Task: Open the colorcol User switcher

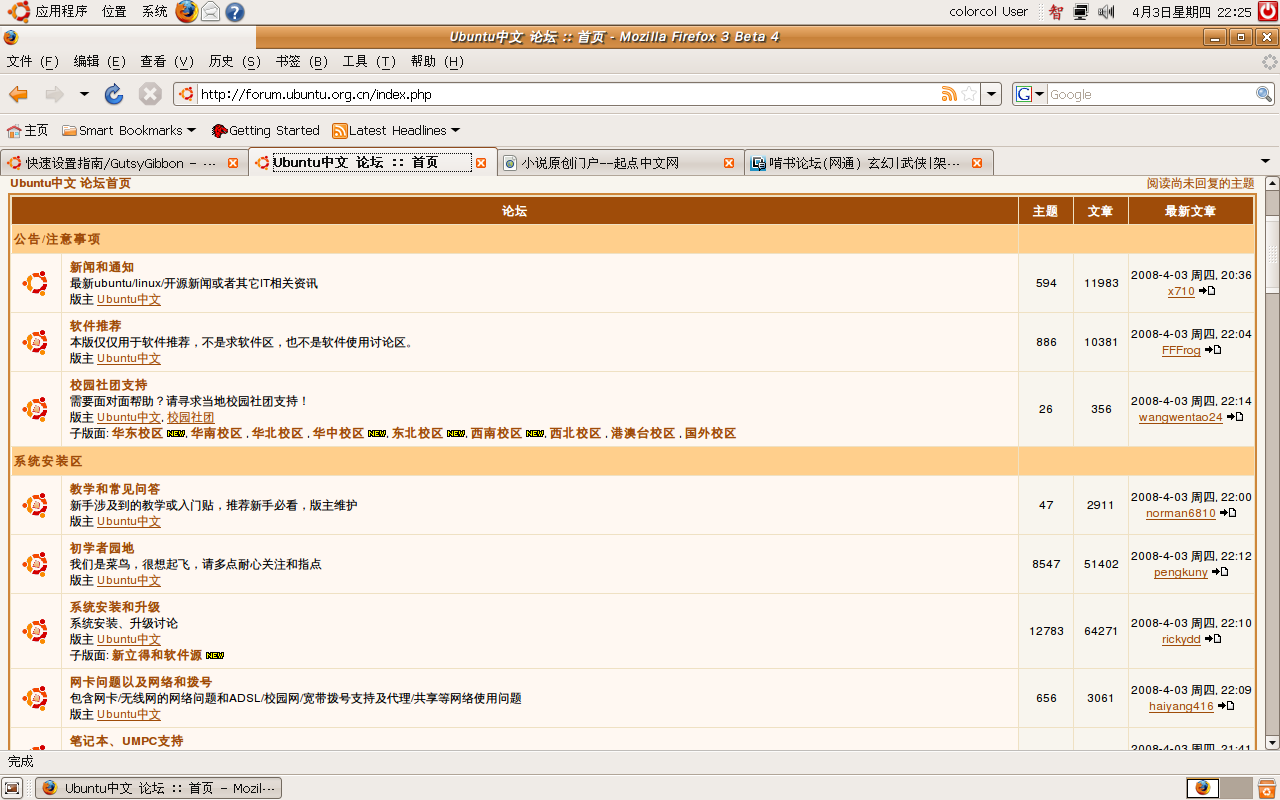Action: click(988, 12)
